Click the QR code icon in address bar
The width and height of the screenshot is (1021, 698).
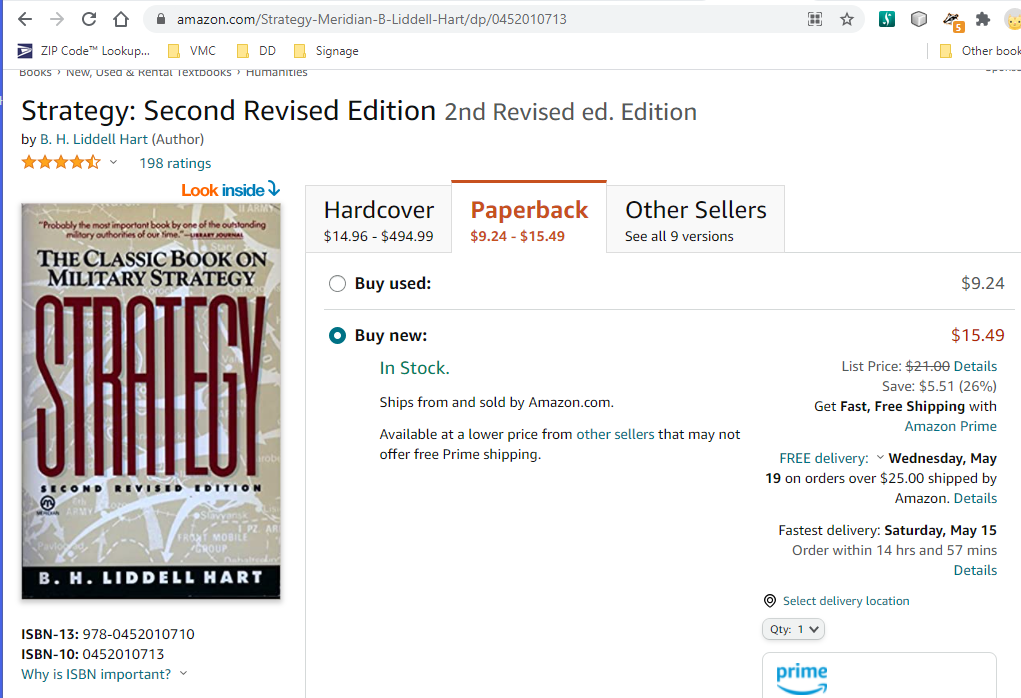point(815,20)
